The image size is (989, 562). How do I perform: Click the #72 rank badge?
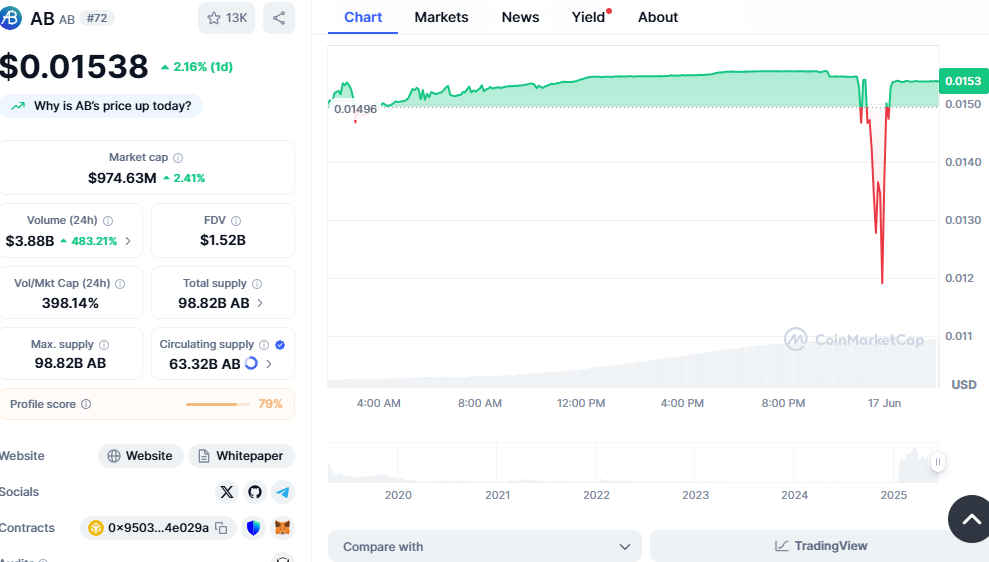[x=97, y=18]
